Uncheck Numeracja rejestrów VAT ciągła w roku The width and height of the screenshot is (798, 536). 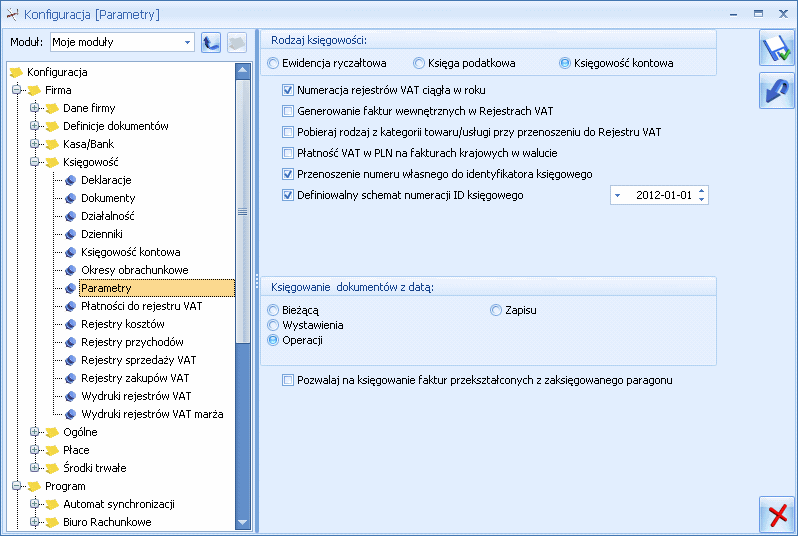(x=288, y=90)
